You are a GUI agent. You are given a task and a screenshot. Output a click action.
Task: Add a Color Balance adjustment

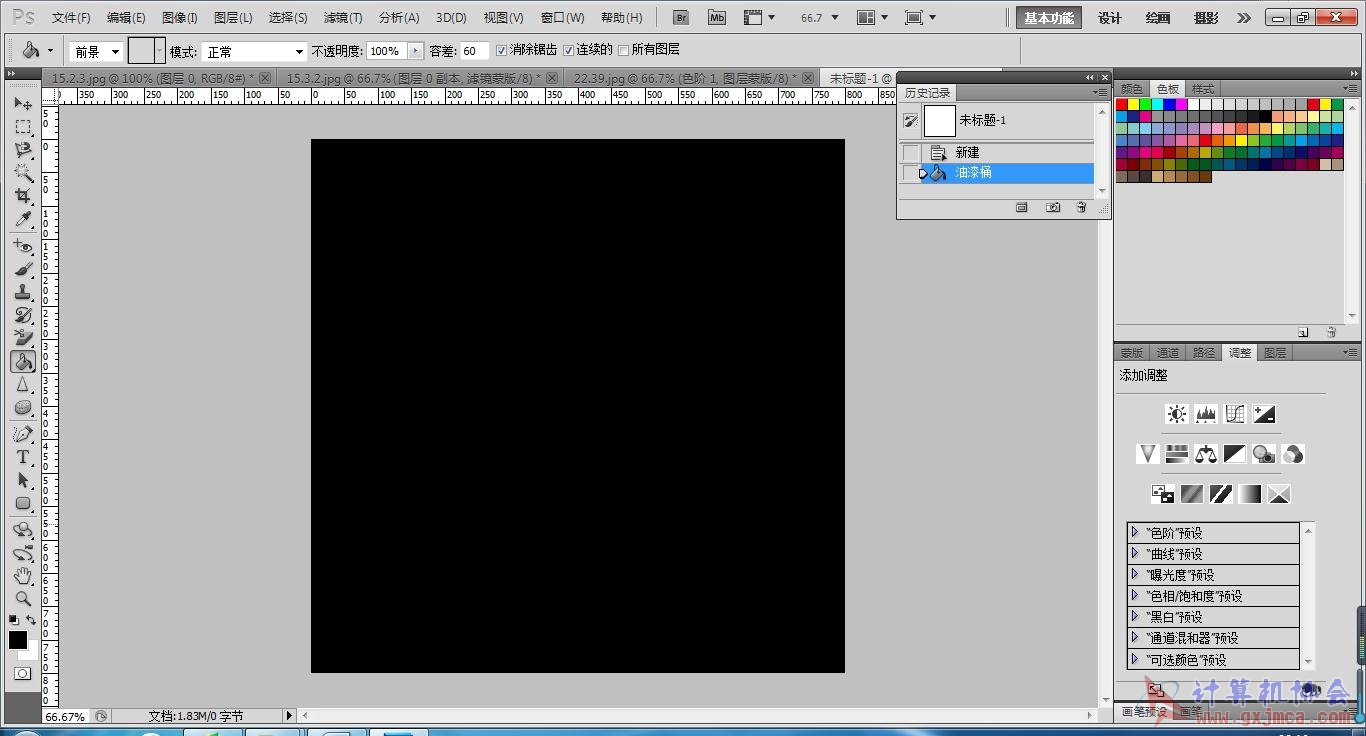(x=1205, y=454)
